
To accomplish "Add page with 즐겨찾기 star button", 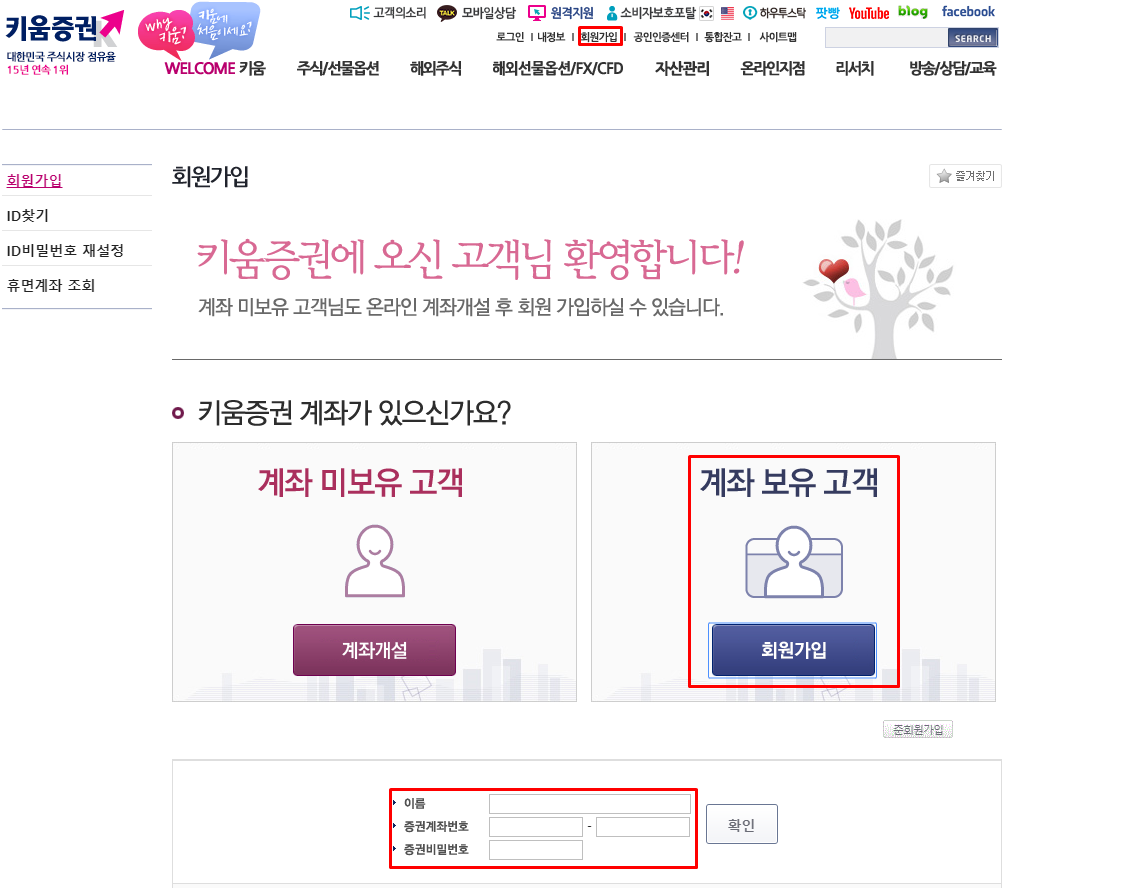I will (965, 176).
